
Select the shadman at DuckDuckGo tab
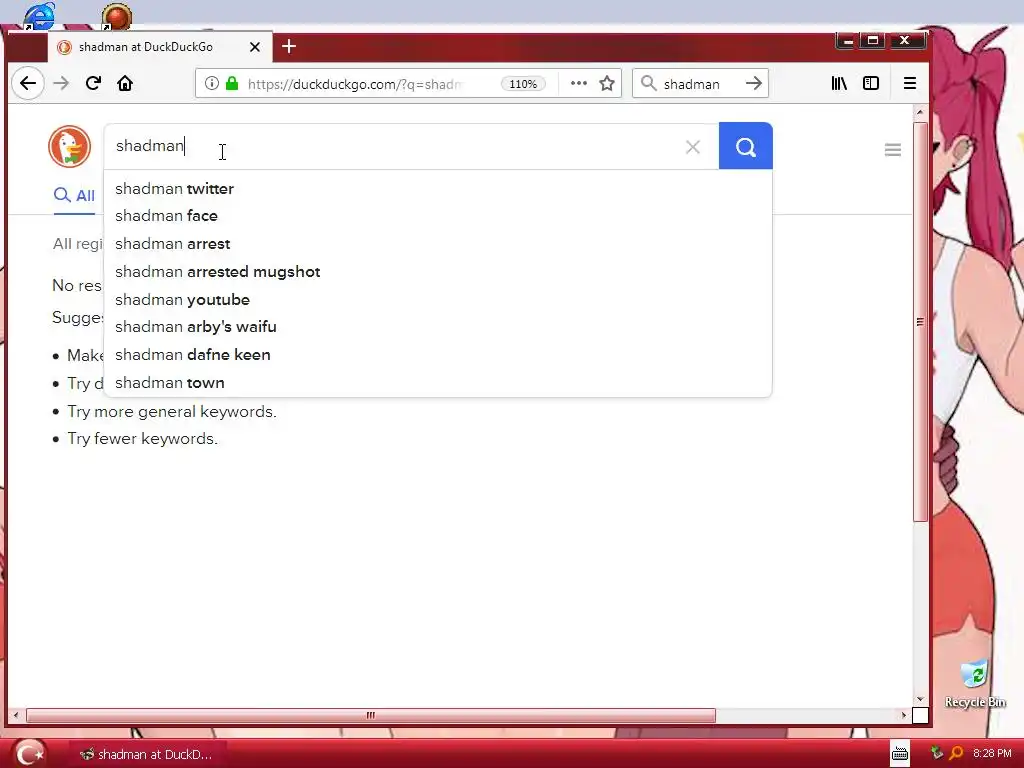[160, 47]
